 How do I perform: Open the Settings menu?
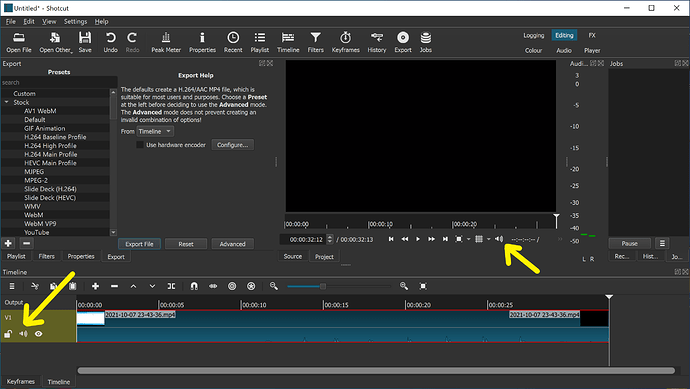[75, 22]
